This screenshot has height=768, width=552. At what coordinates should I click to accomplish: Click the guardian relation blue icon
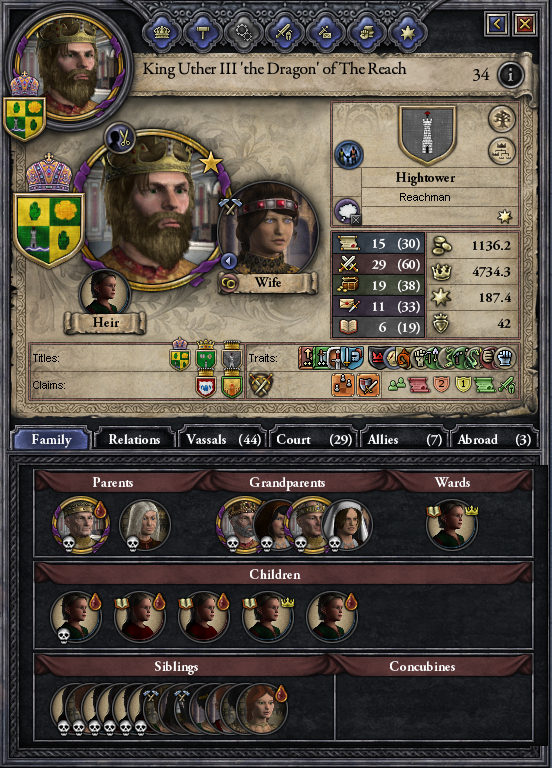point(349,155)
